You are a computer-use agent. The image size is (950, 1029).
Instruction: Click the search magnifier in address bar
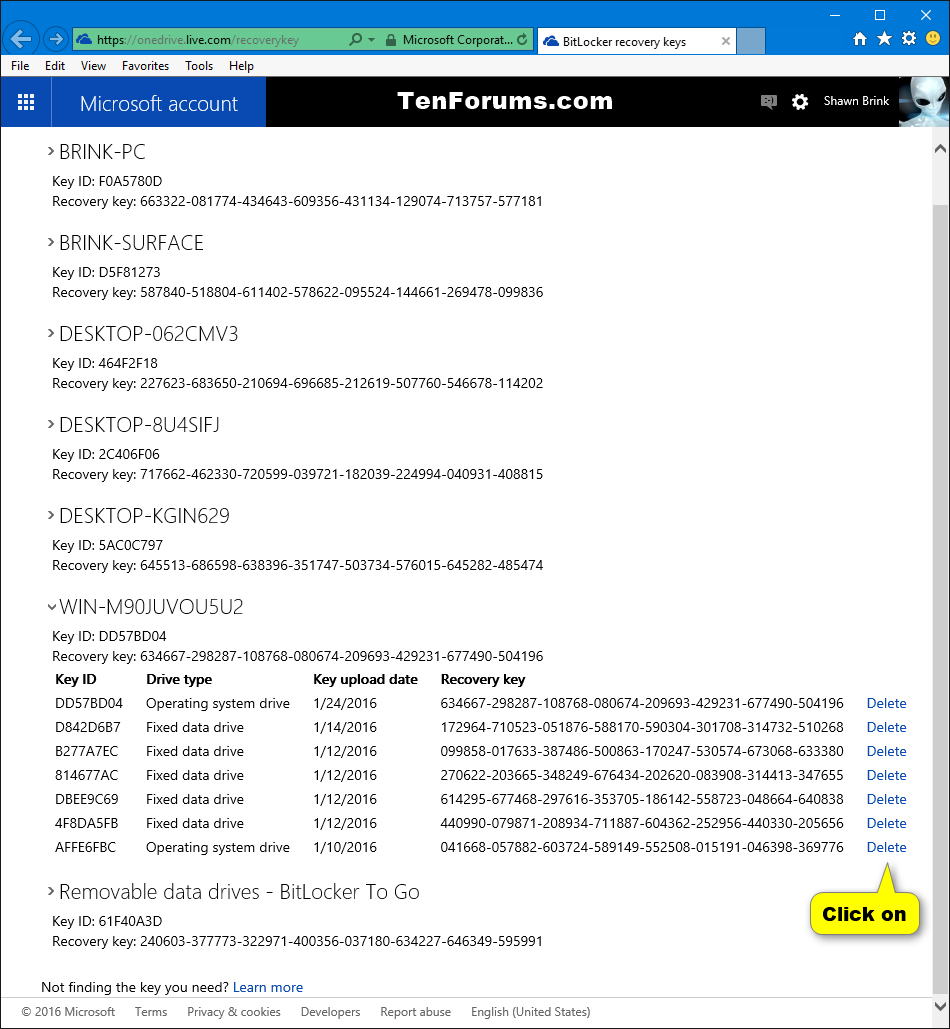point(355,39)
